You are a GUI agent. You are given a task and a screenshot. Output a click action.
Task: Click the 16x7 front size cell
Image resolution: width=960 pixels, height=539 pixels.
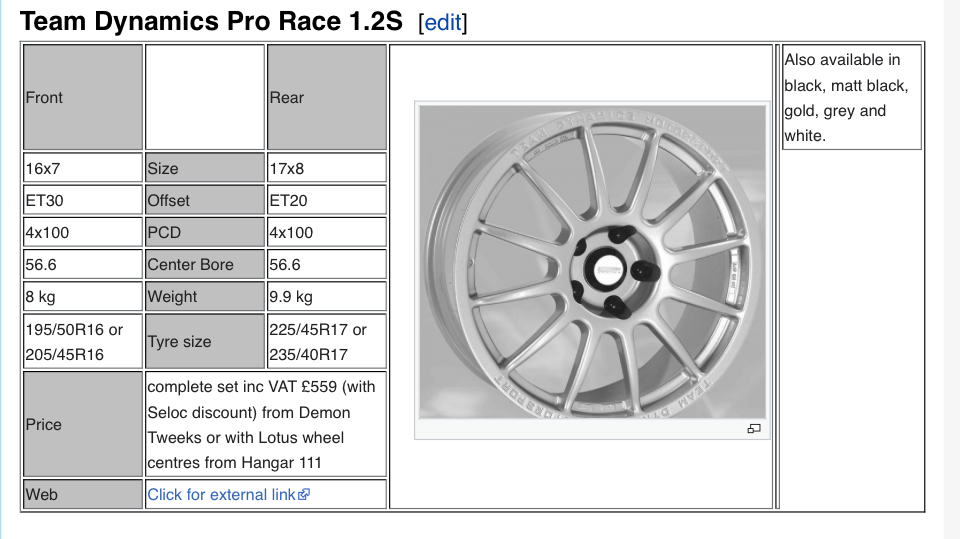tap(83, 168)
